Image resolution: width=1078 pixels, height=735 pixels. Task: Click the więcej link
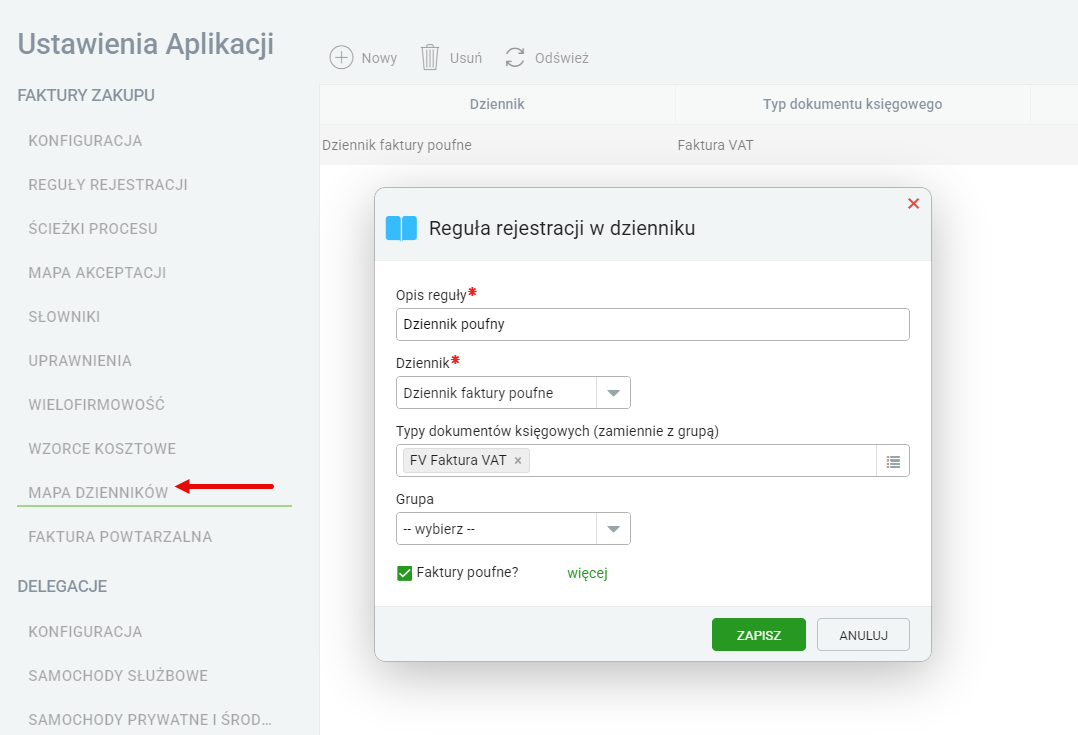[587, 573]
